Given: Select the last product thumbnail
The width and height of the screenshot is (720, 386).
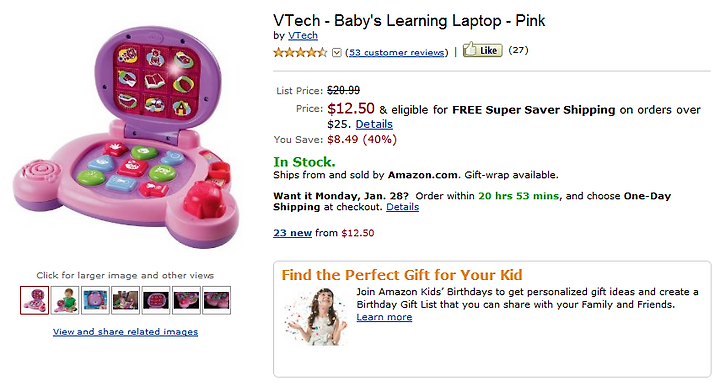Looking at the screenshot, I should pyautogui.click(x=216, y=300).
